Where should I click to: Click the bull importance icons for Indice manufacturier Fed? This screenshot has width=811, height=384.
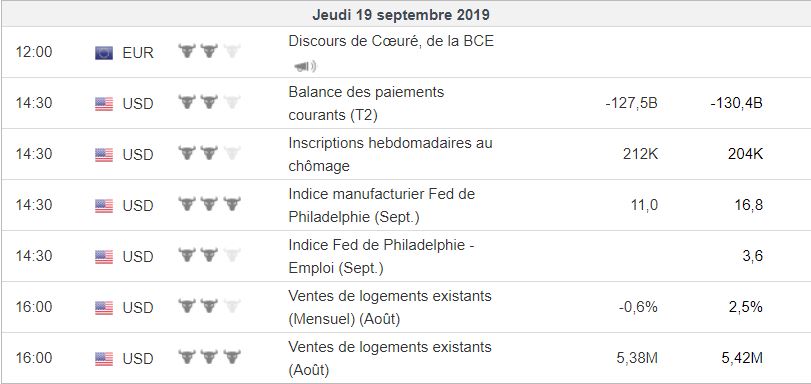coord(209,204)
